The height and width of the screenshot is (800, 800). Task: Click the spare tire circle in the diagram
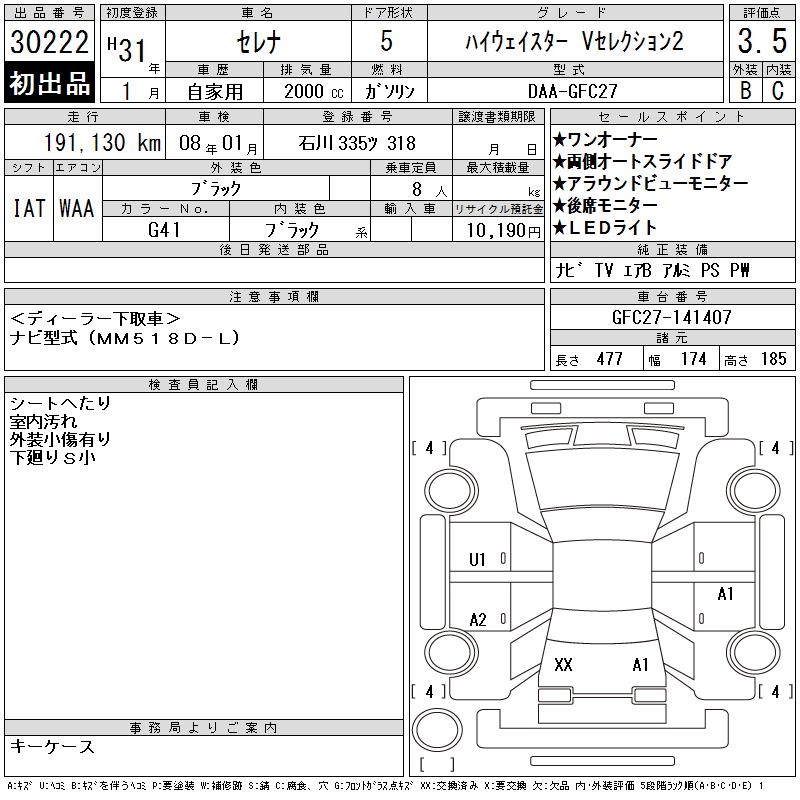[x=437, y=730]
